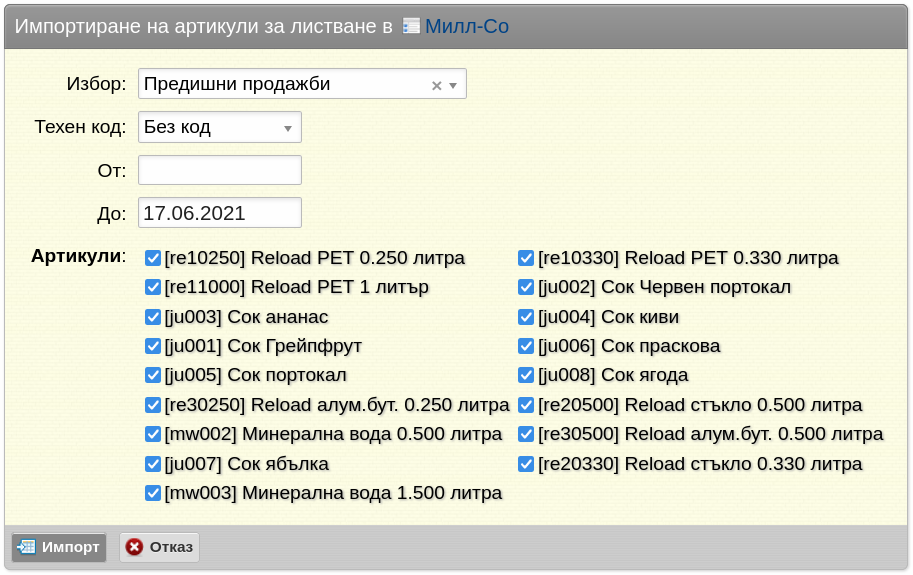
Task: Toggle [ju007] Сок ябълка checkbox
Action: [x=153, y=464]
